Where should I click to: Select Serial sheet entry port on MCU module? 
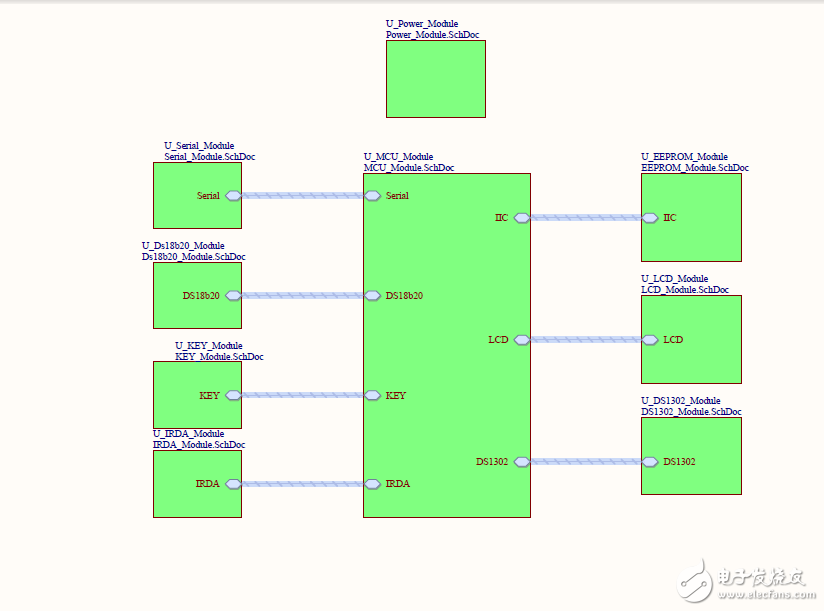point(372,195)
